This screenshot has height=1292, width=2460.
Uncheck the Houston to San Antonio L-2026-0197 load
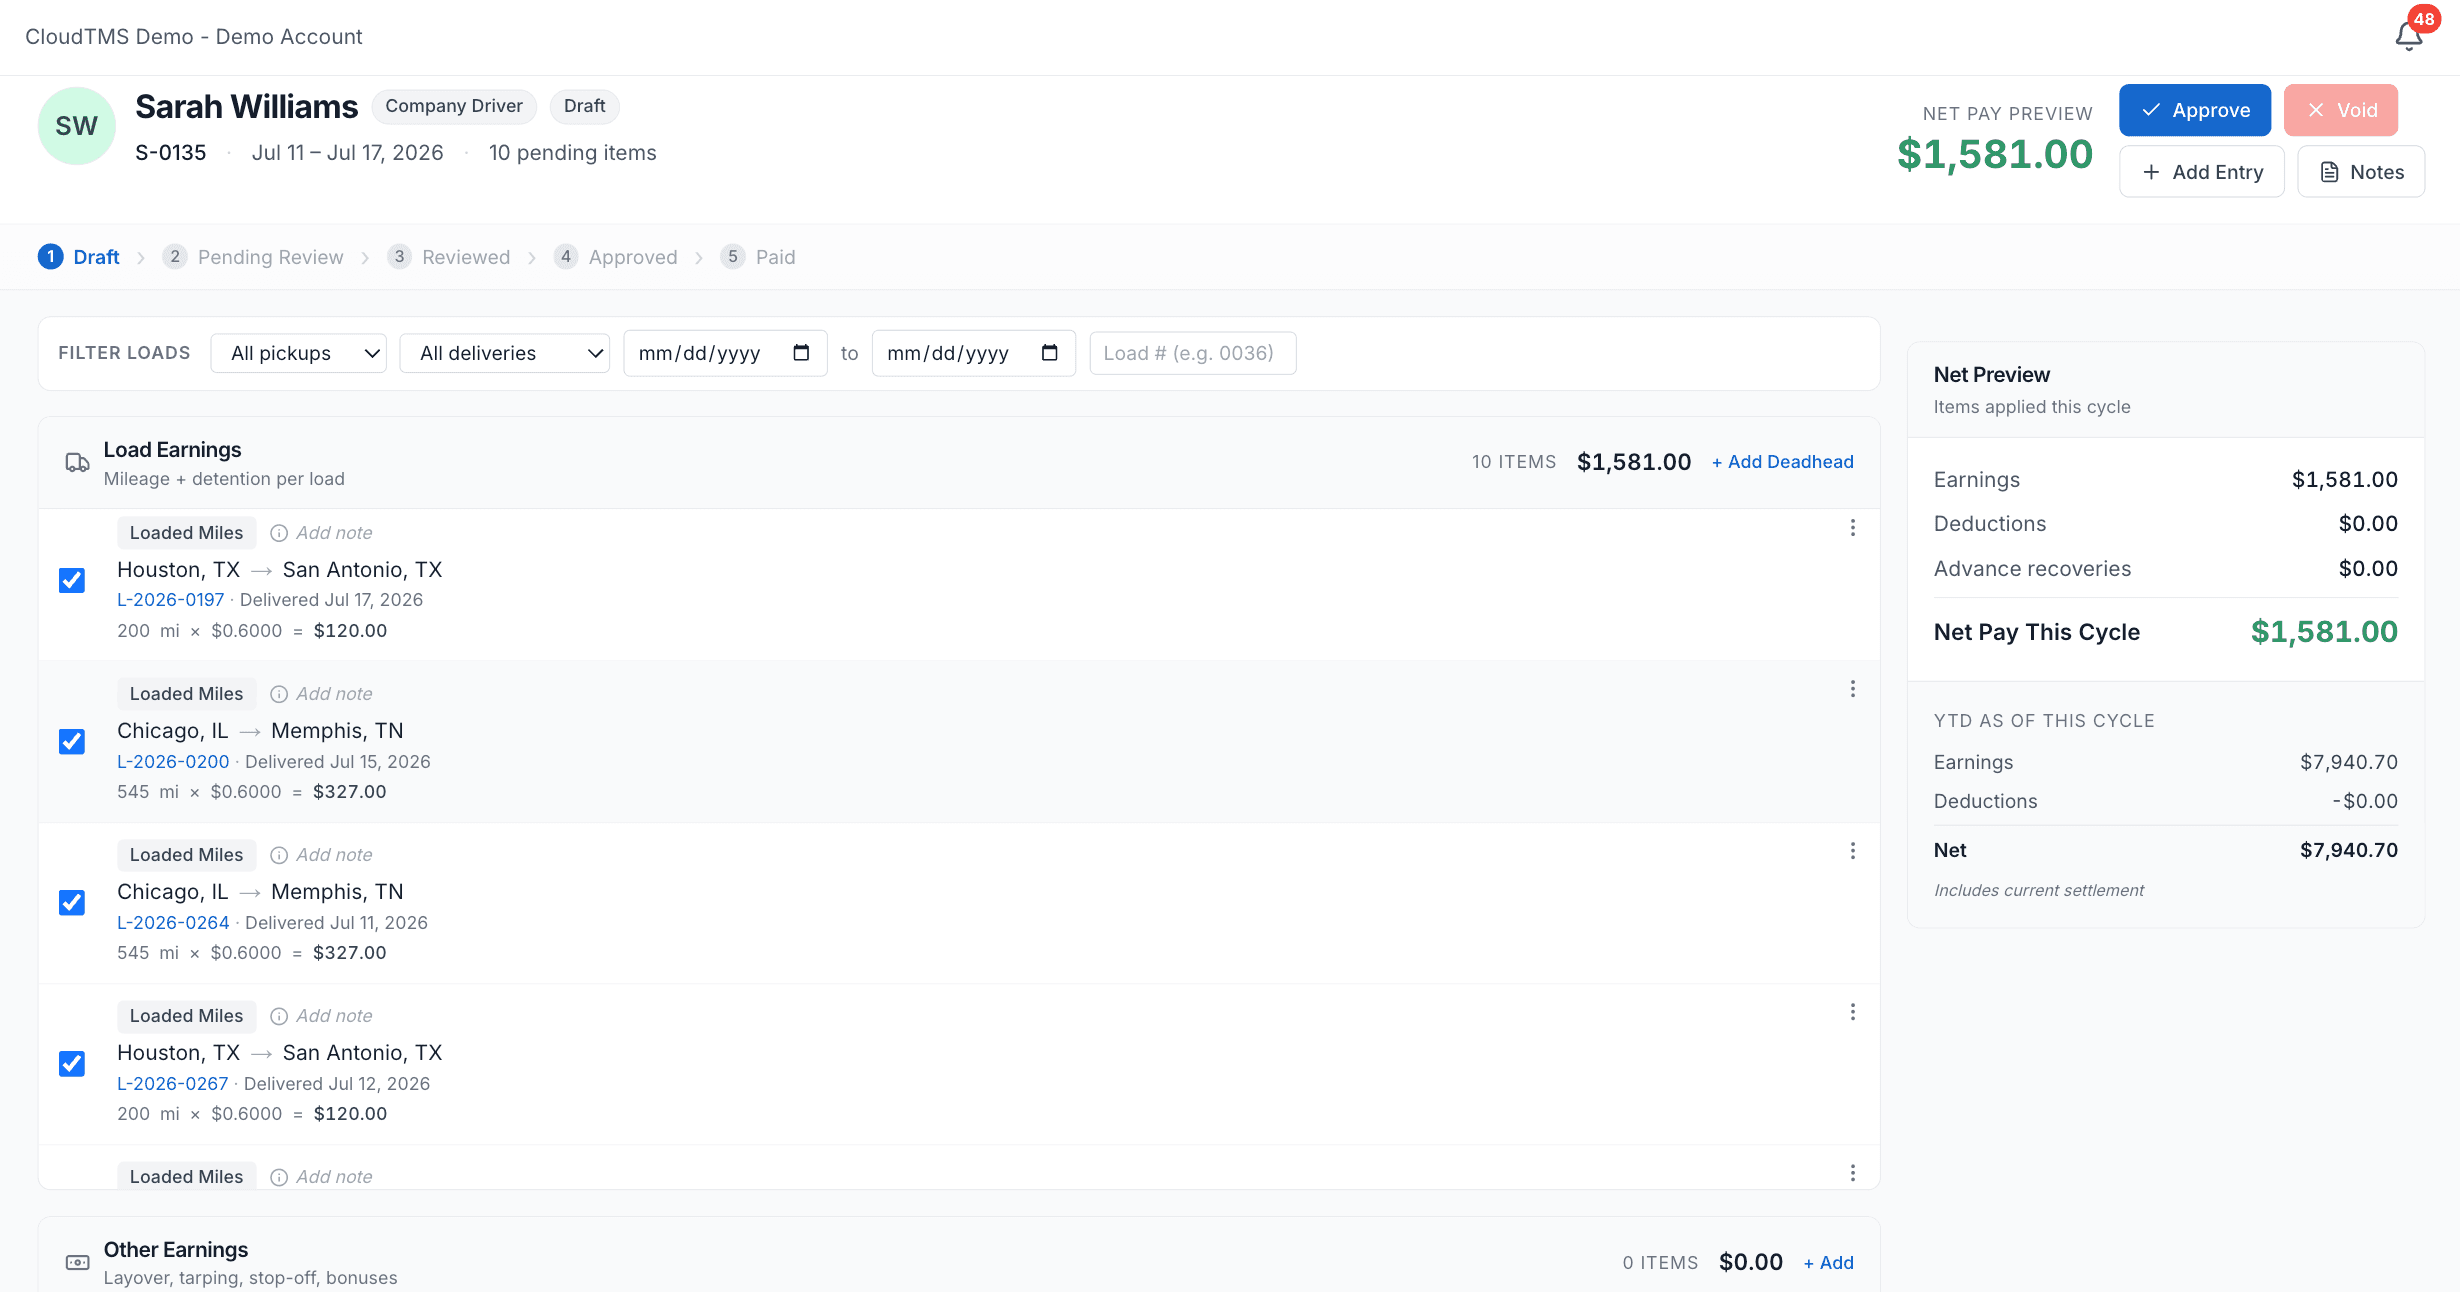[x=72, y=581]
